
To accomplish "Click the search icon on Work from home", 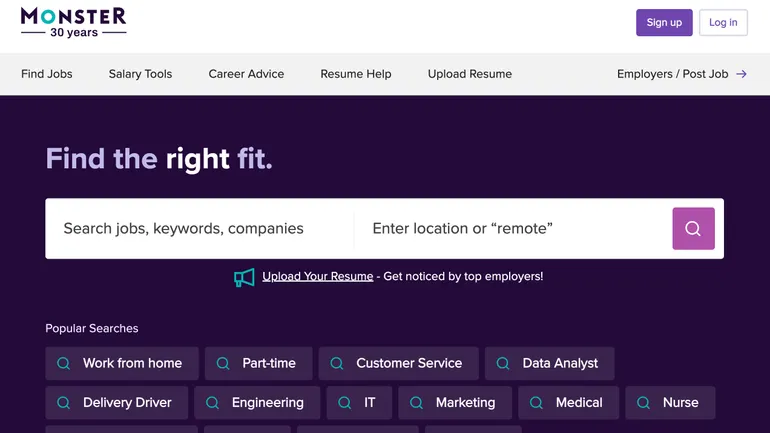I will [64, 364].
